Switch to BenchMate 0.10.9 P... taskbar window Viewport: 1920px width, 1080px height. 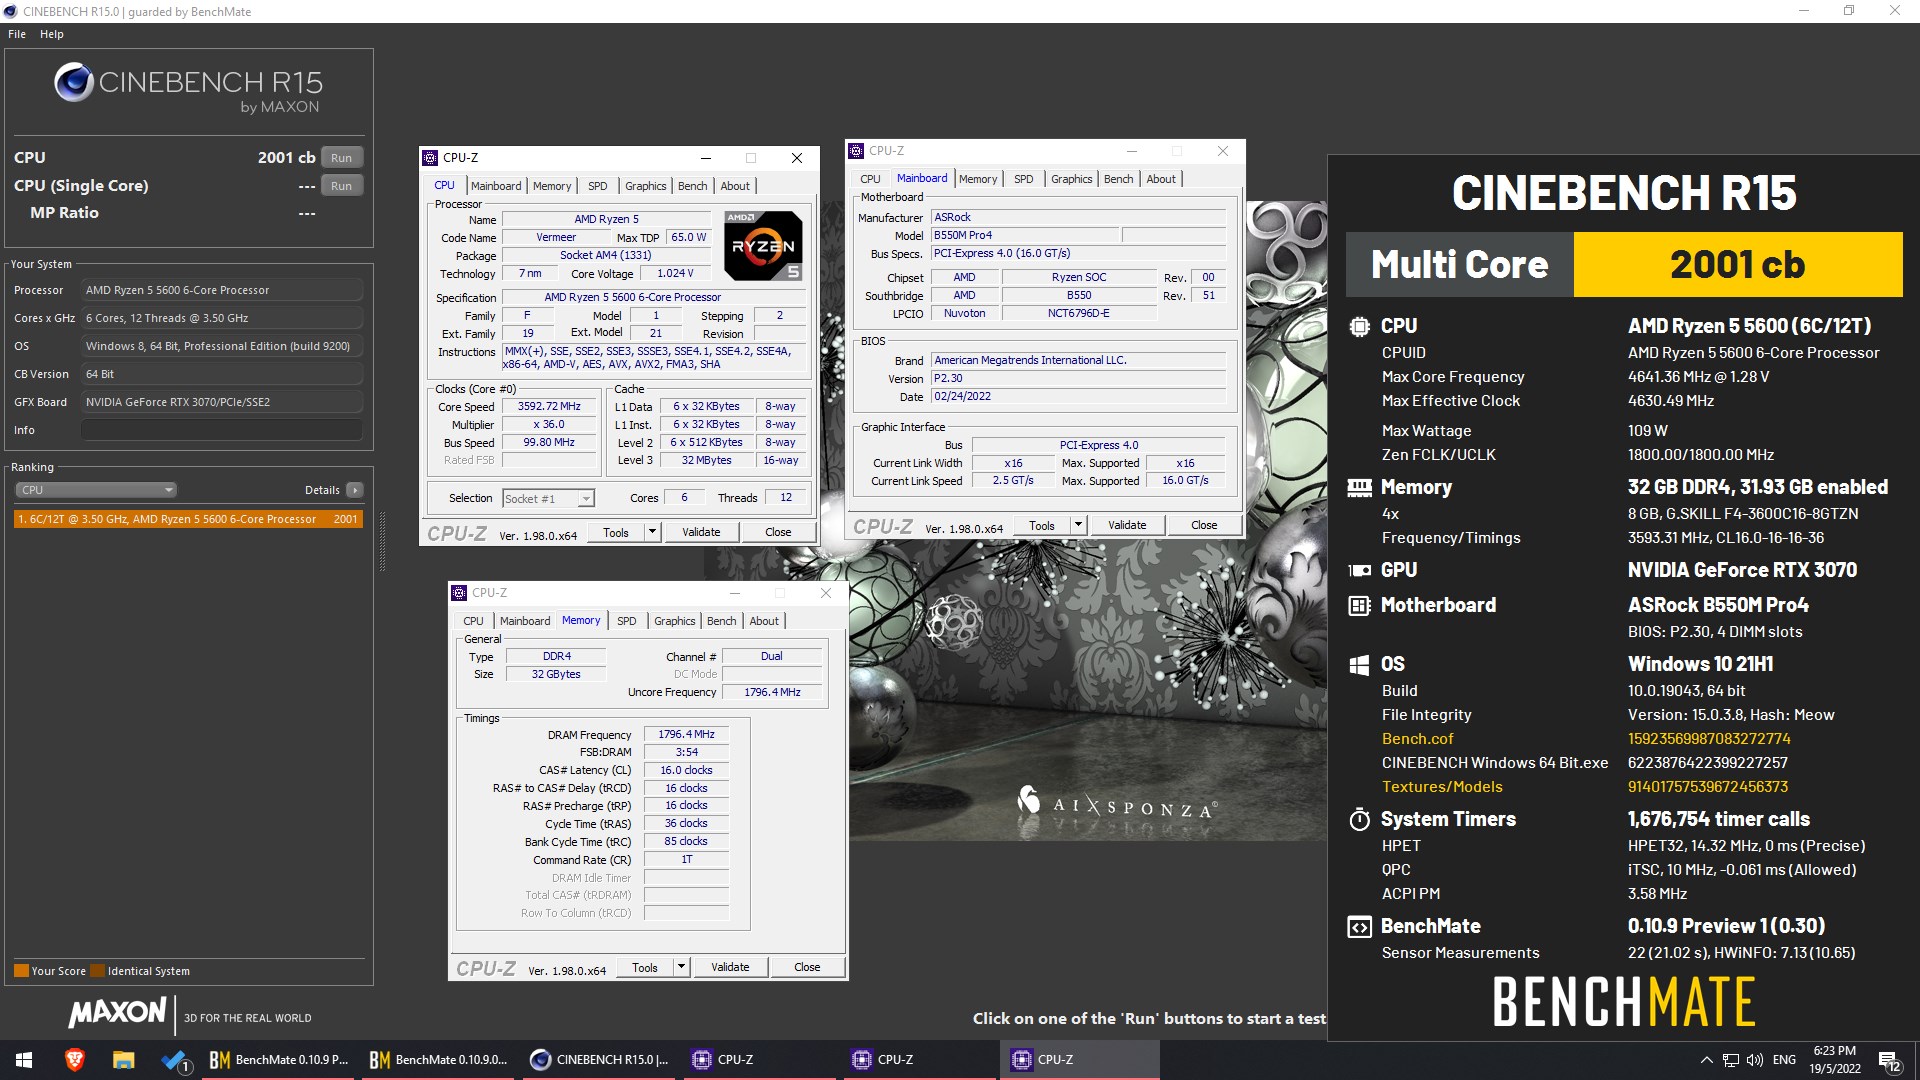[x=279, y=1060]
